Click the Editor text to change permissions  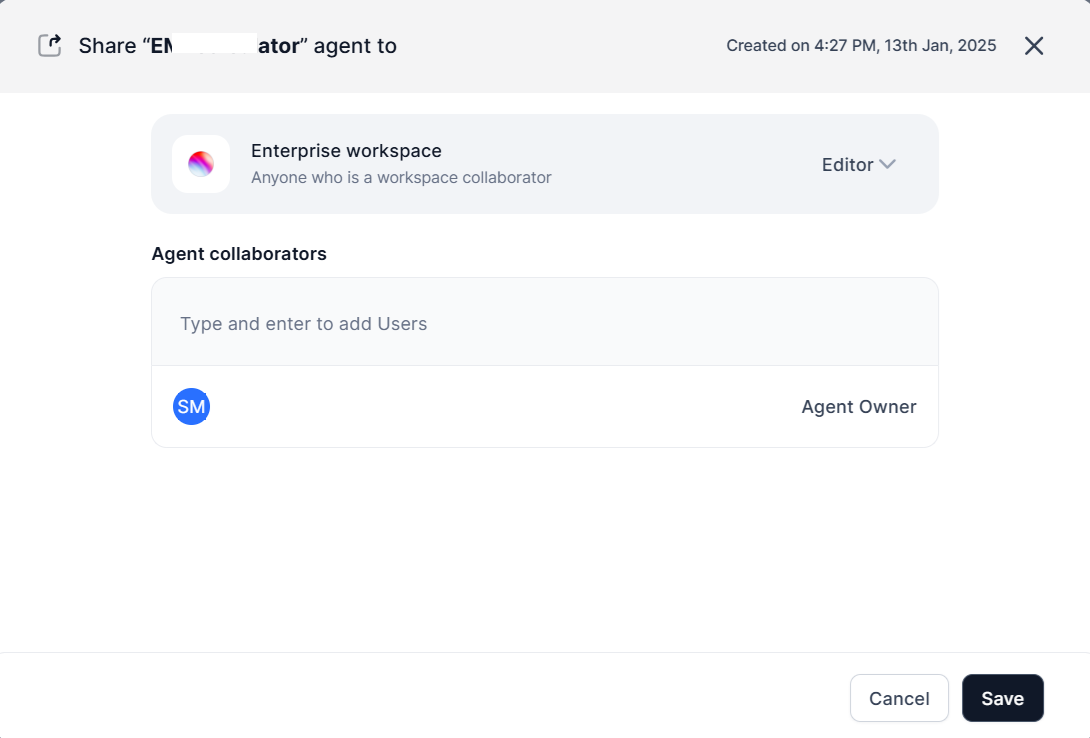tap(846, 164)
